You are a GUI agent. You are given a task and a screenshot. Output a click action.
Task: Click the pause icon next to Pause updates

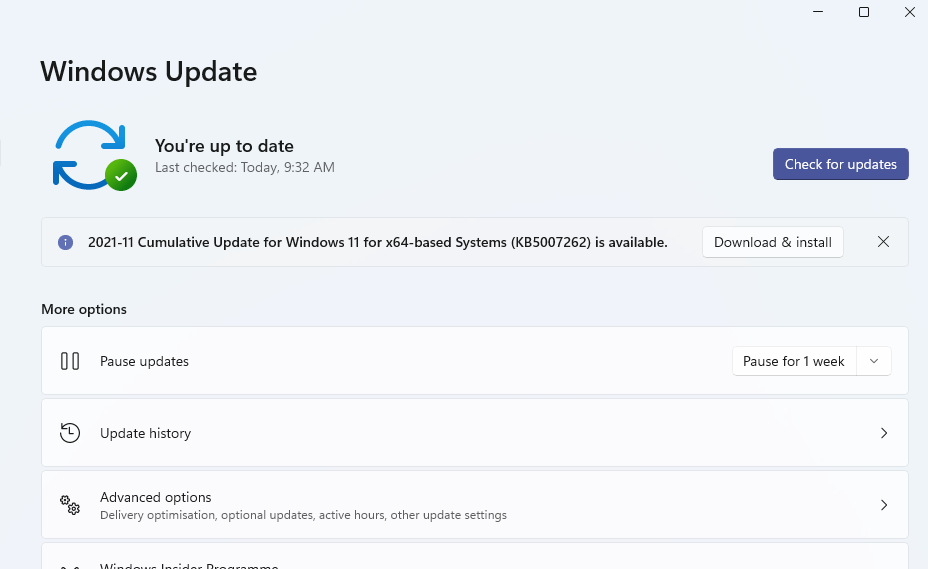pyautogui.click(x=70, y=361)
